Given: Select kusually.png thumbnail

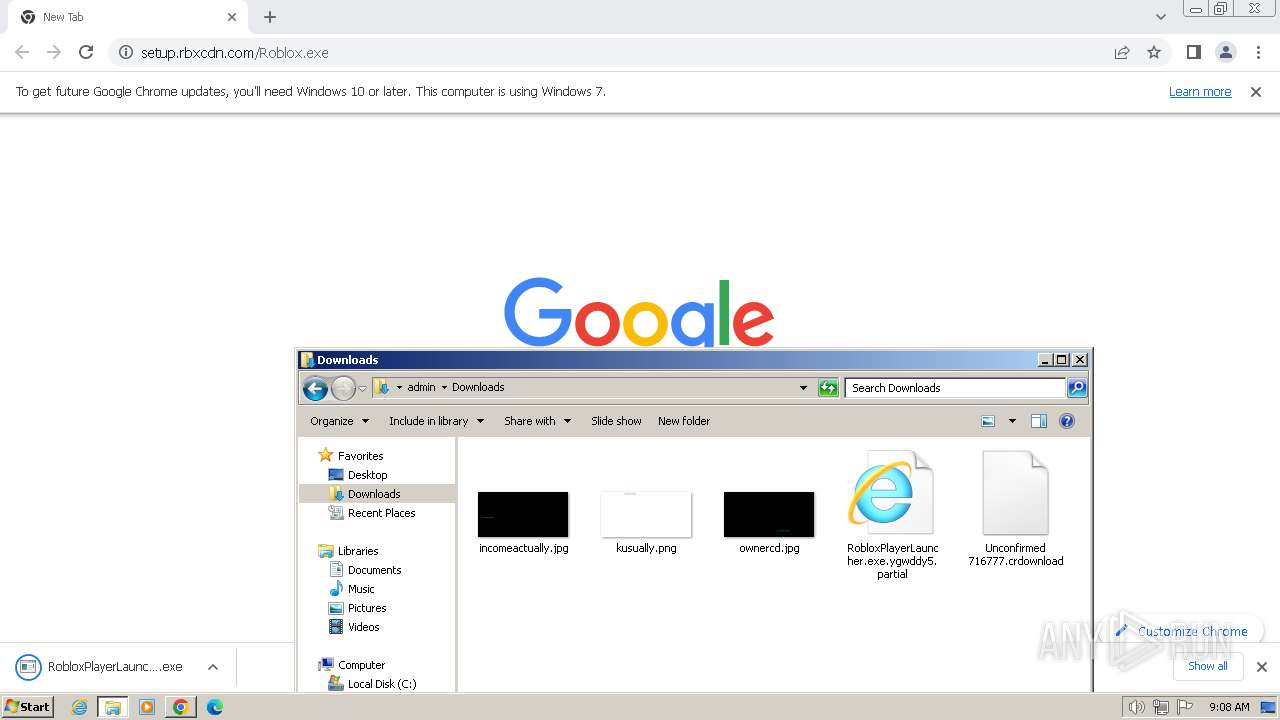Looking at the screenshot, I should (646, 514).
